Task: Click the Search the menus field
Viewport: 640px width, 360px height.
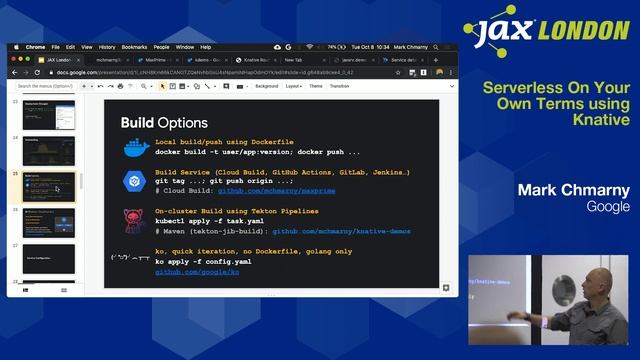Action: click(45, 86)
